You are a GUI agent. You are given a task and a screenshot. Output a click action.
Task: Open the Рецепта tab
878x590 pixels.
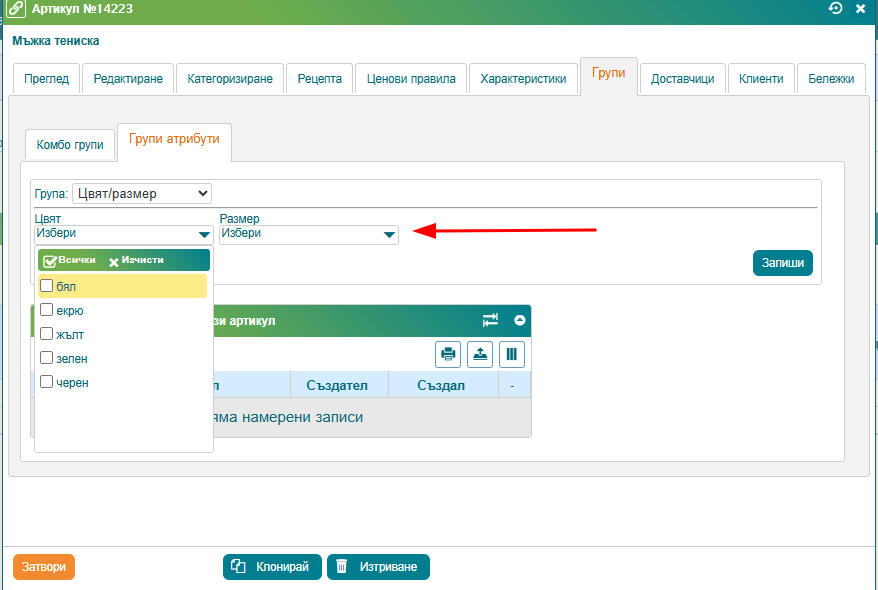(x=320, y=79)
